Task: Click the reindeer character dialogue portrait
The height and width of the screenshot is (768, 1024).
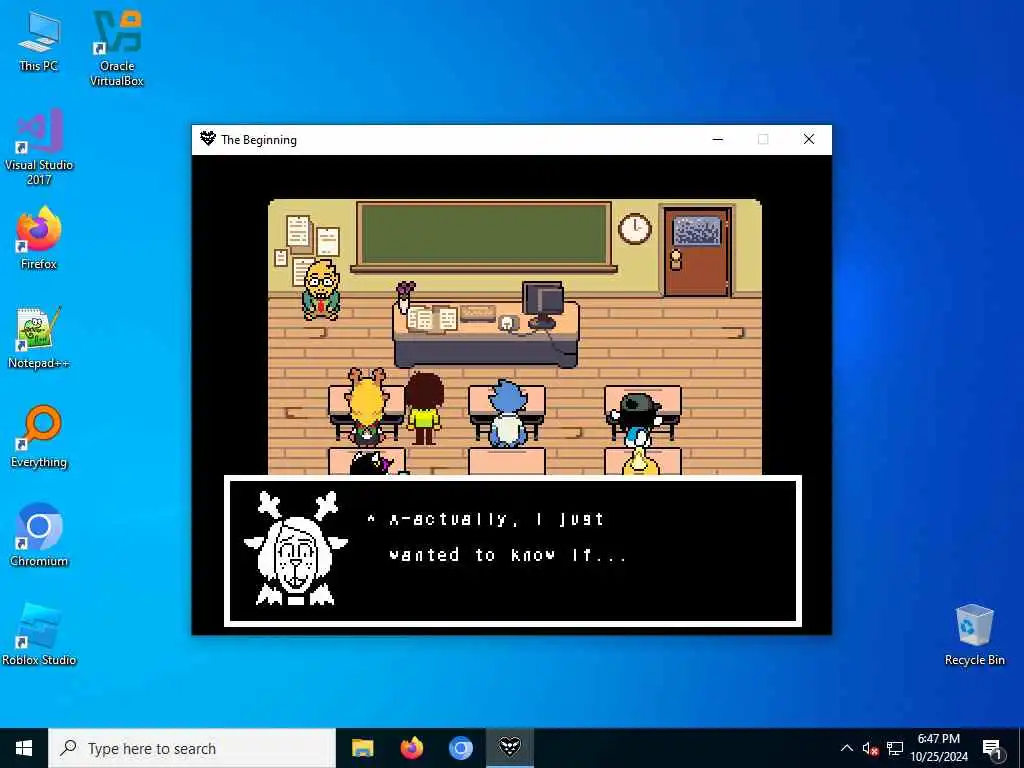Action: (x=296, y=549)
